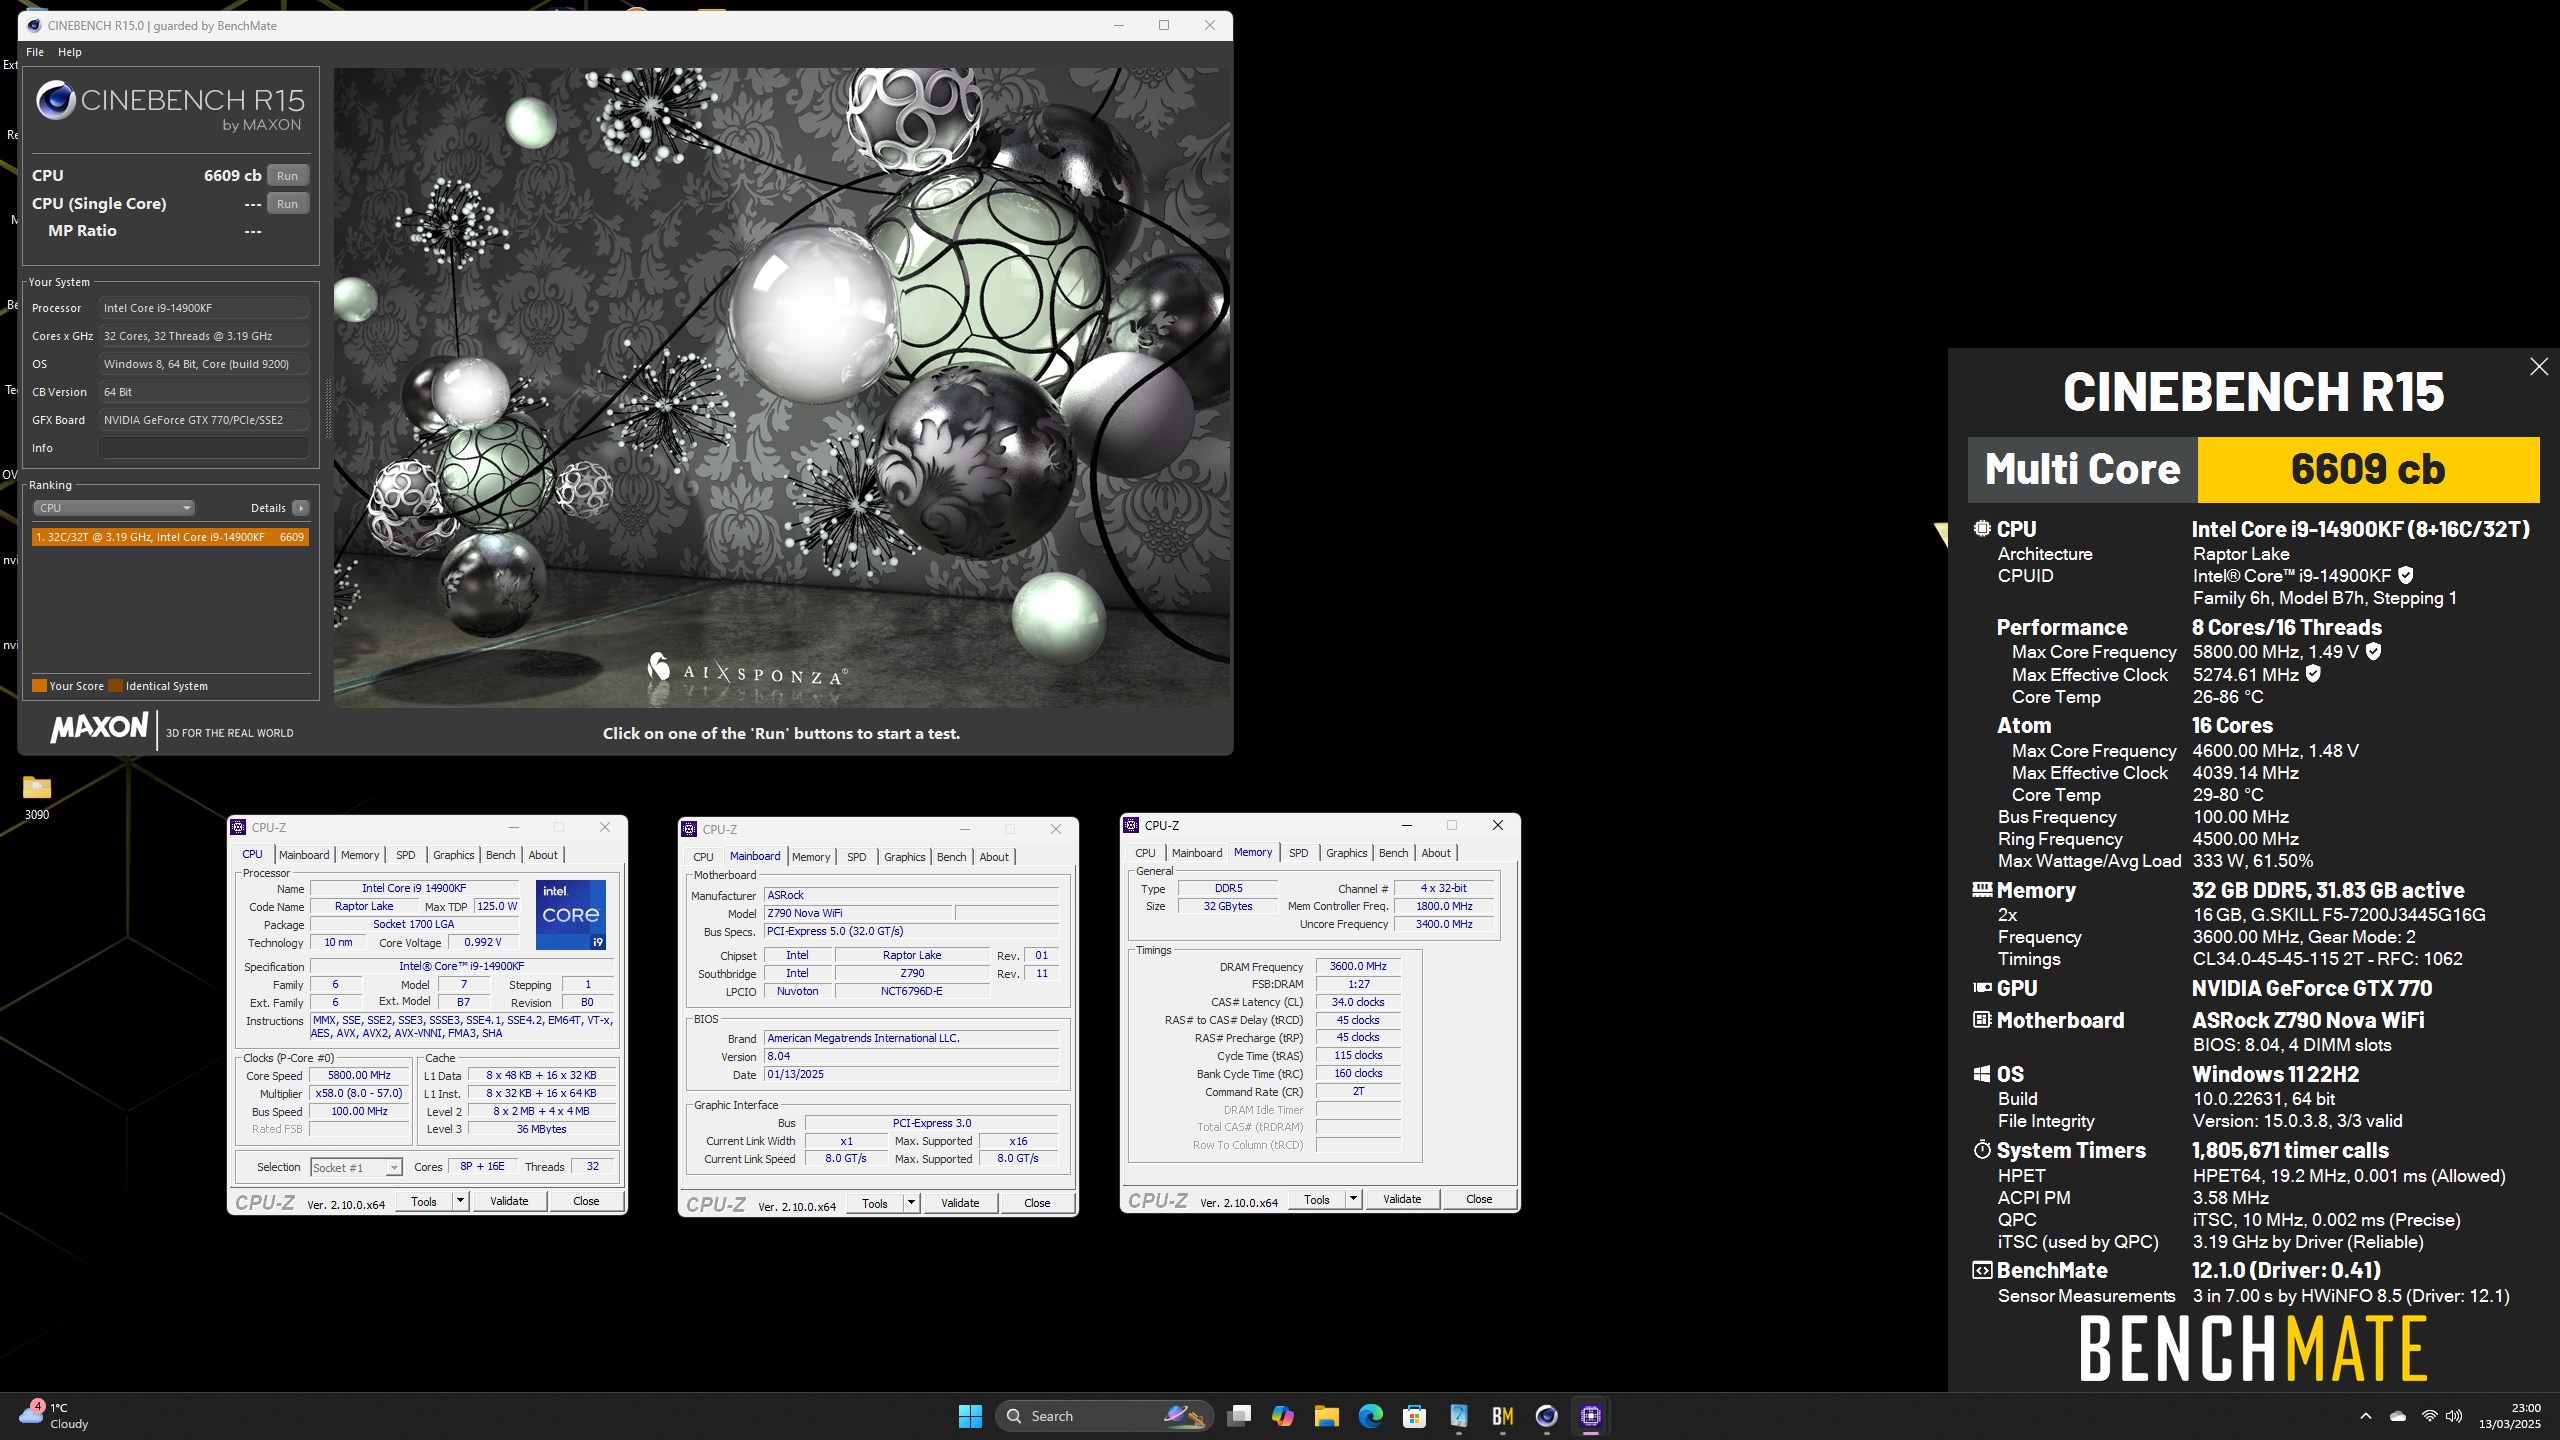The image size is (2560, 1440).
Task: Click Validate in first CPU-Z window
Action: (509, 1201)
